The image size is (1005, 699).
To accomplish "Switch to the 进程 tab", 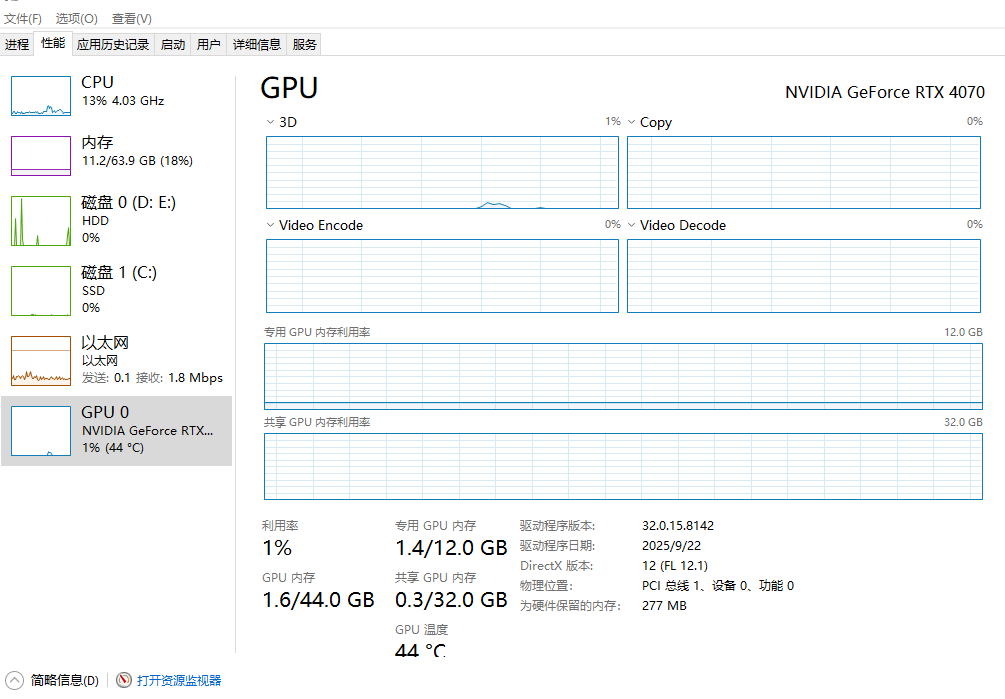I will click(x=17, y=44).
